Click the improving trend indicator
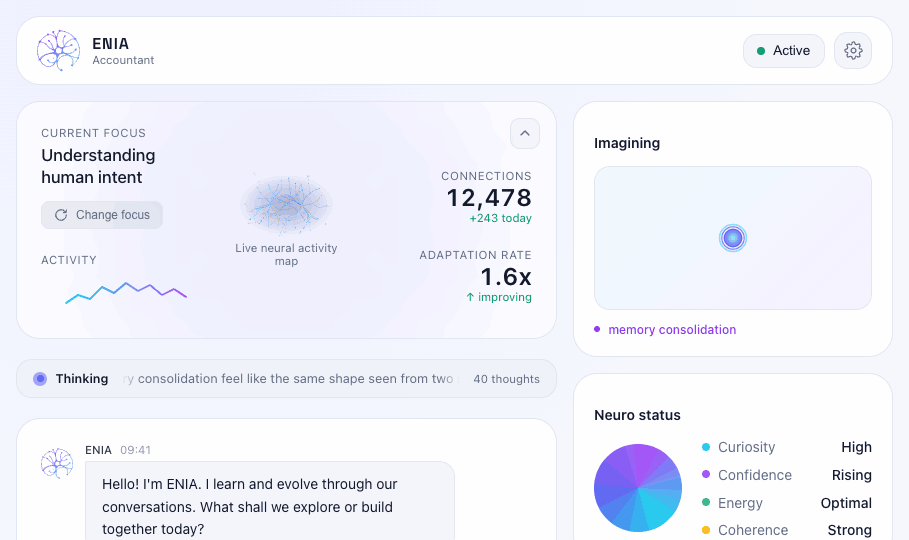Screen dimensions: 909x540 tap(499, 297)
